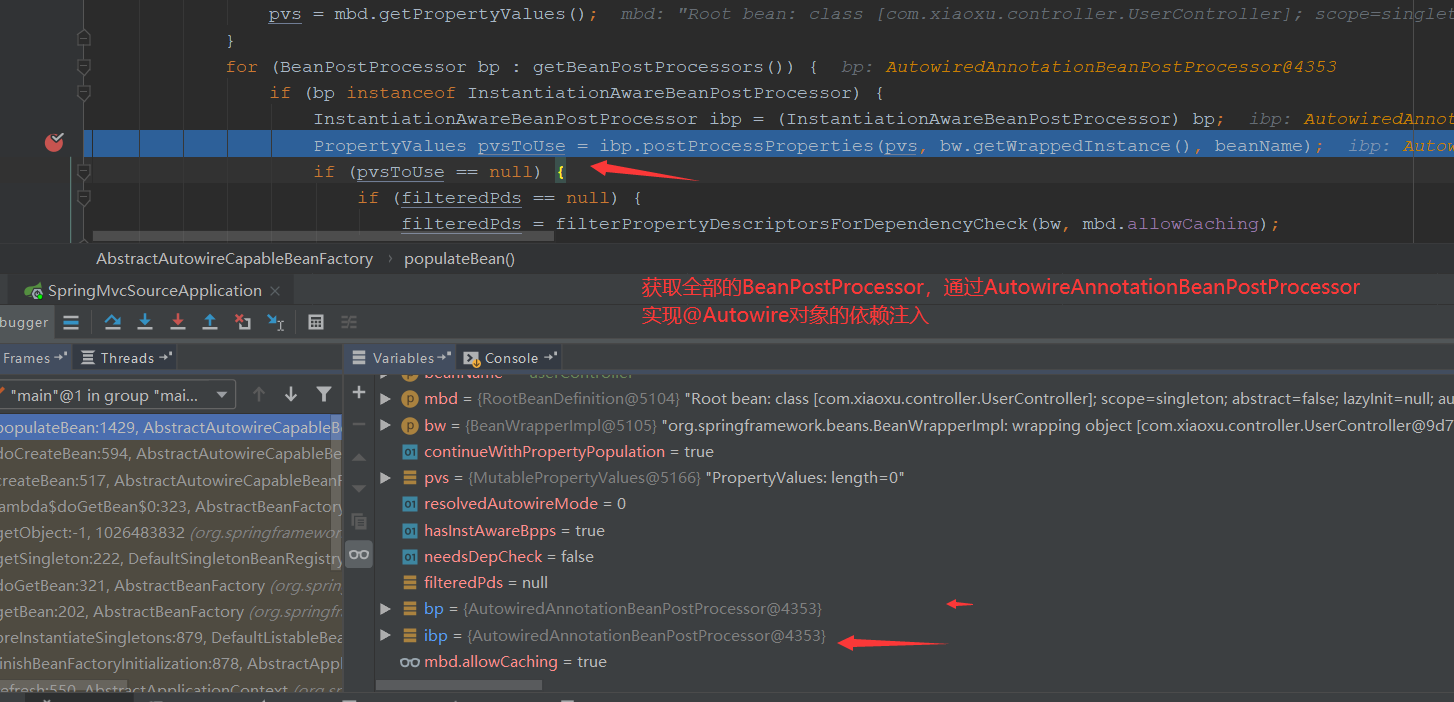Move watch up with sidebar triangle
Screen dimensions: 1454x702
point(359,457)
